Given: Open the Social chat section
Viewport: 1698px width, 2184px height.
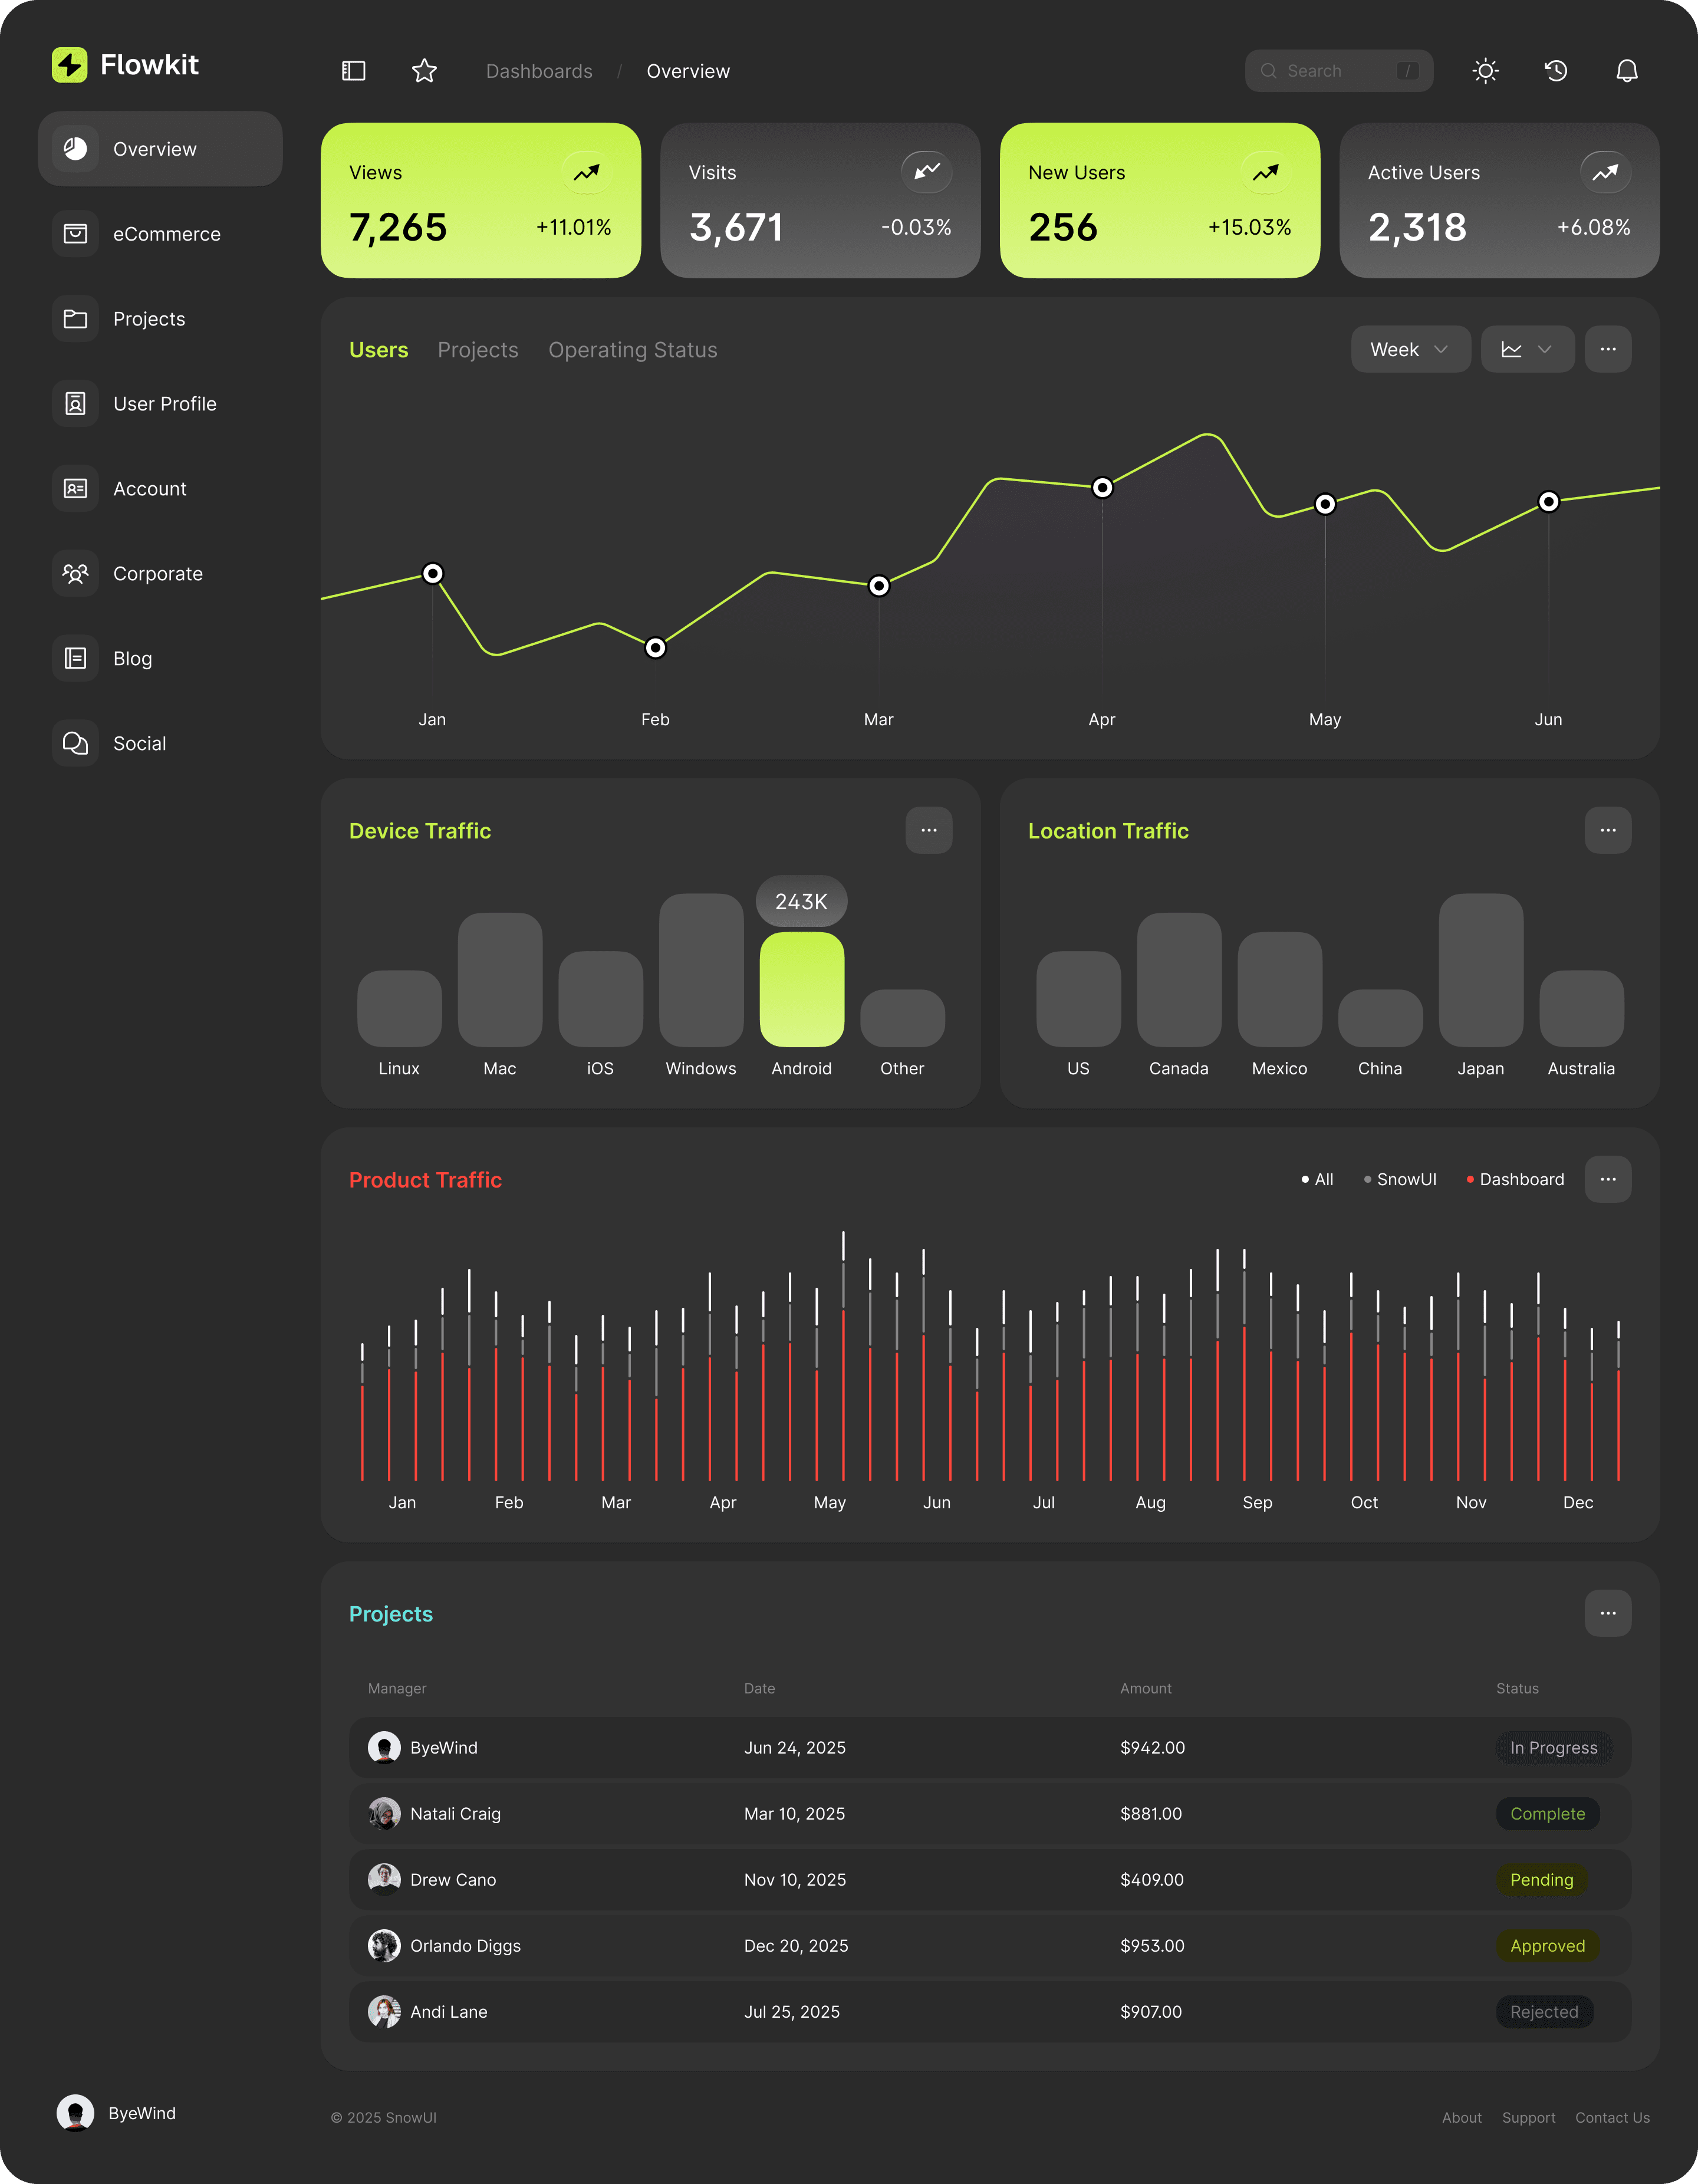Looking at the screenshot, I should click(x=140, y=744).
